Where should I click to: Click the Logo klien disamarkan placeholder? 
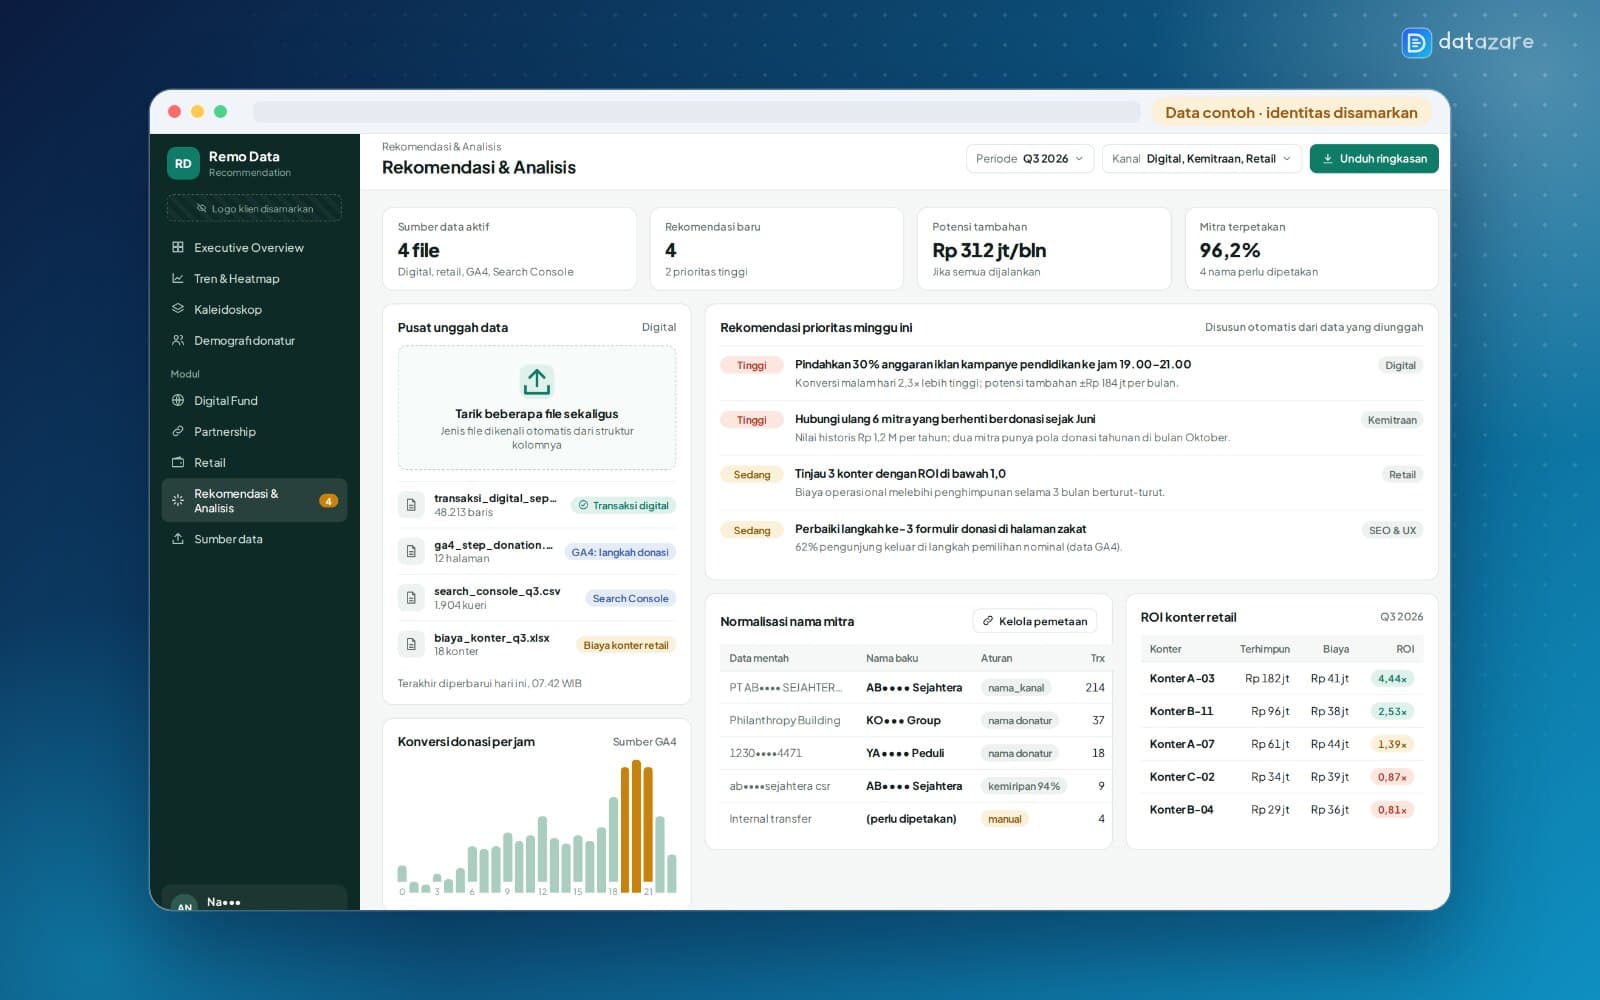pyautogui.click(x=254, y=208)
